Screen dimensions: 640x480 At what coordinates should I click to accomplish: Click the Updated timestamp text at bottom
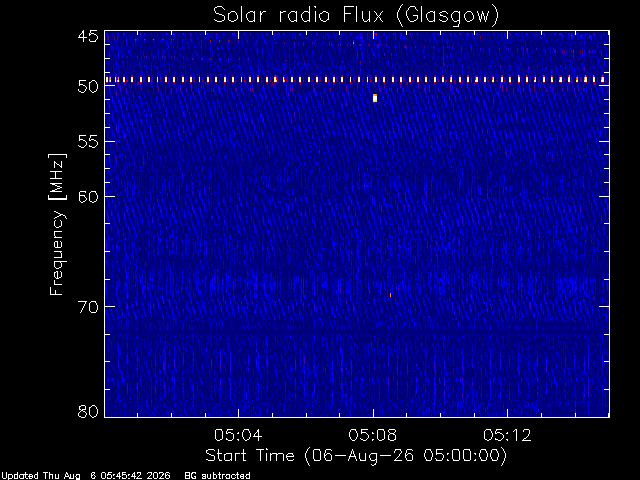tap(86, 476)
